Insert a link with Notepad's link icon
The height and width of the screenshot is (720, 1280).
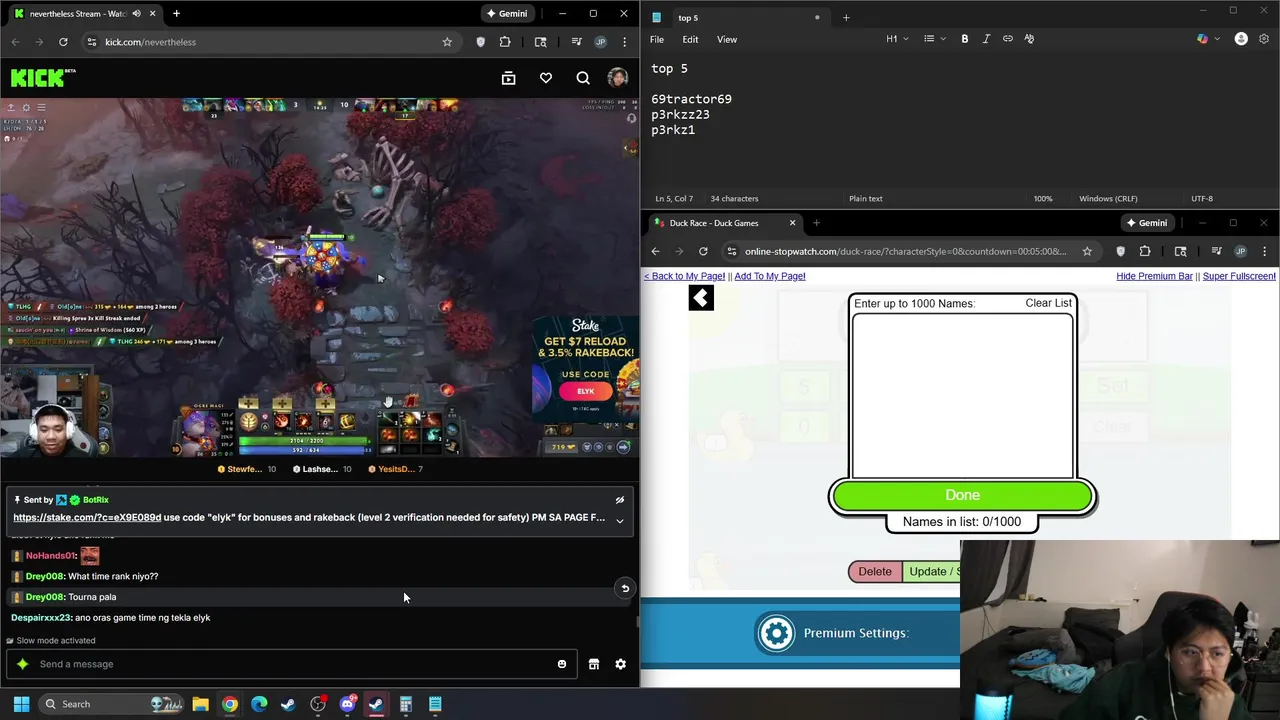pyautogui.click(x=1008, y=39)
